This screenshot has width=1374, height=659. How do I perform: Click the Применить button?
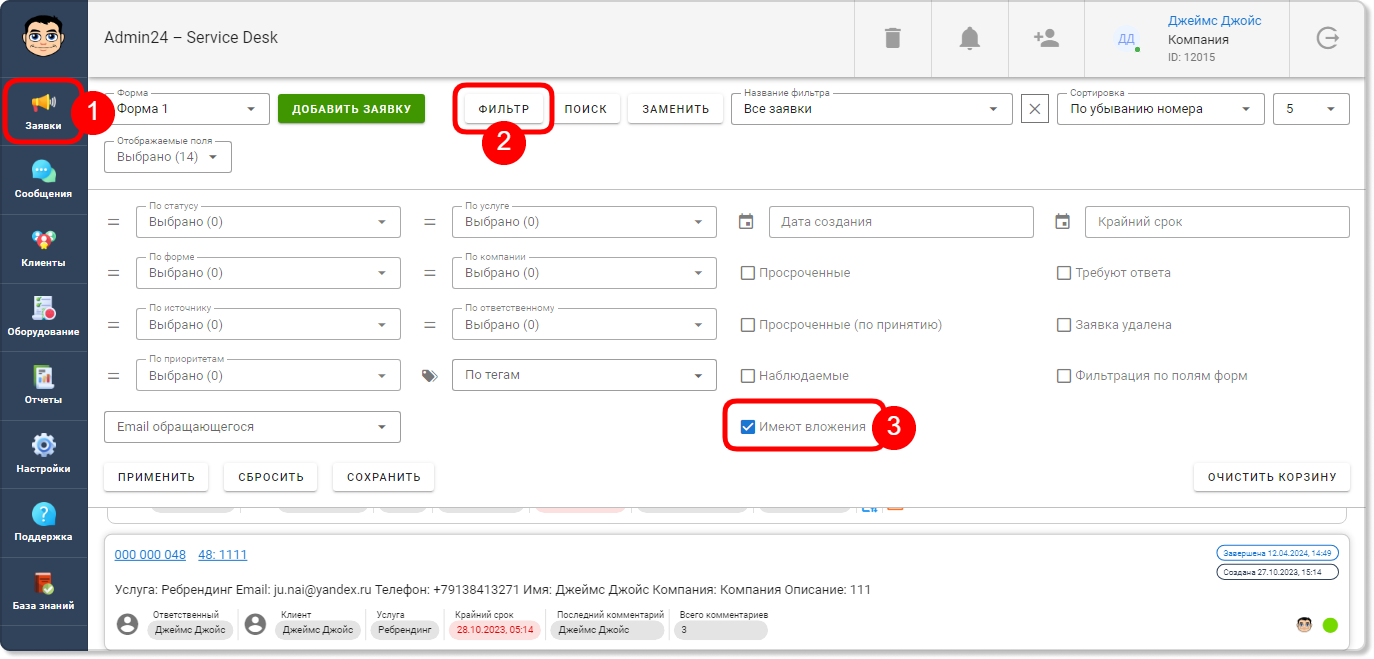(x=156, y=477)
